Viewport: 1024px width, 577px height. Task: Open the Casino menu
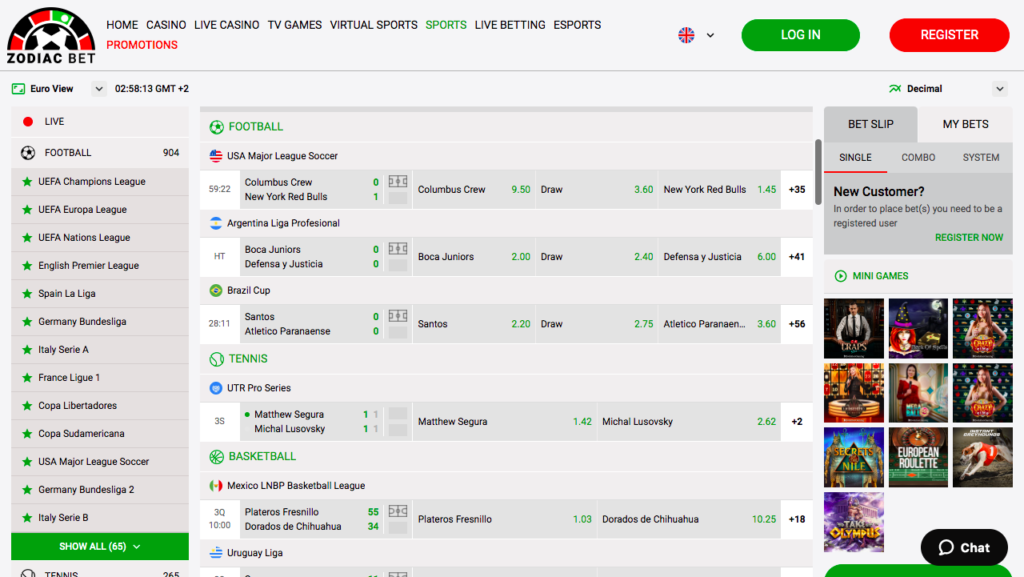(x=166, y=25)
